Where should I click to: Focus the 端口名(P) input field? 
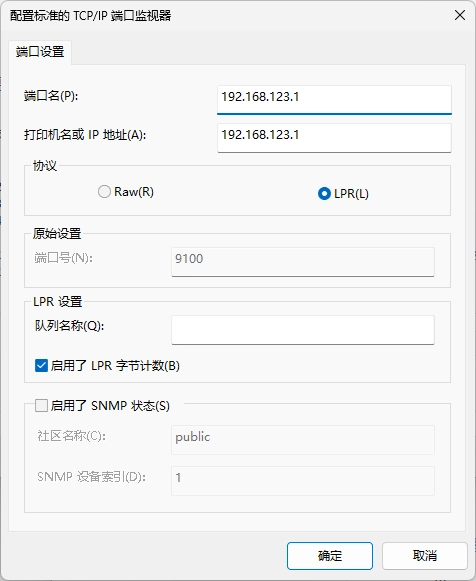tap(334, 100)
